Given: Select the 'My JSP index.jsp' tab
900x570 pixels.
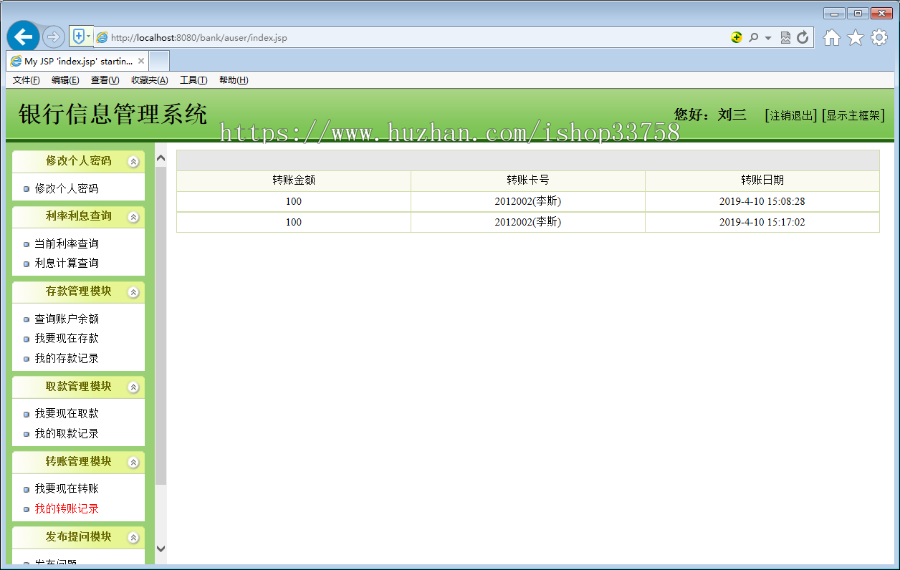Looking at the screenshot, I should point(78,61).
